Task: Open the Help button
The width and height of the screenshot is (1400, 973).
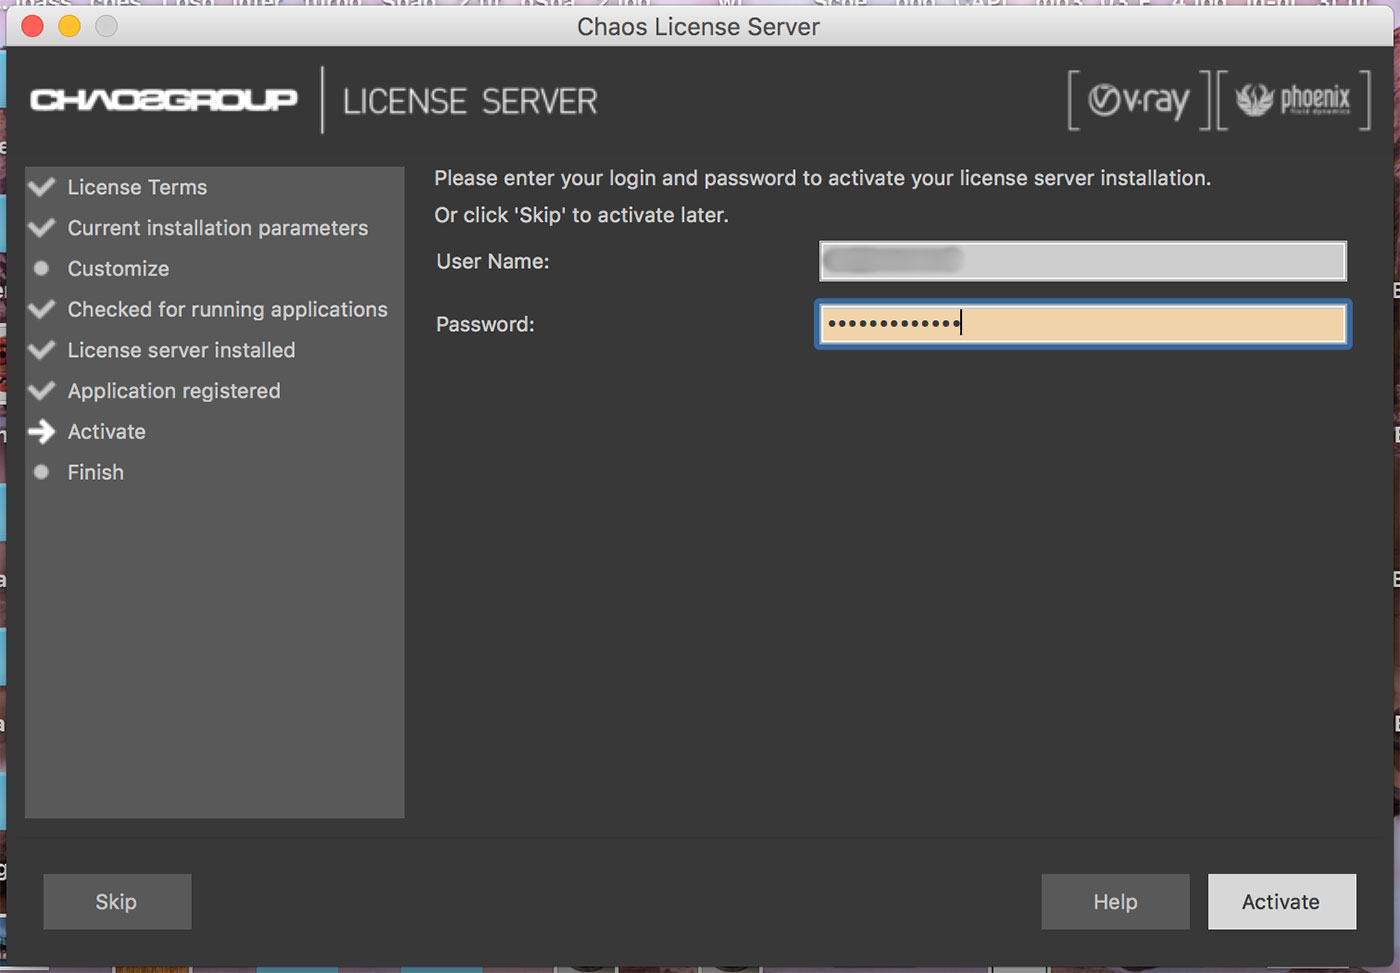Action: tap(1115, 902)
